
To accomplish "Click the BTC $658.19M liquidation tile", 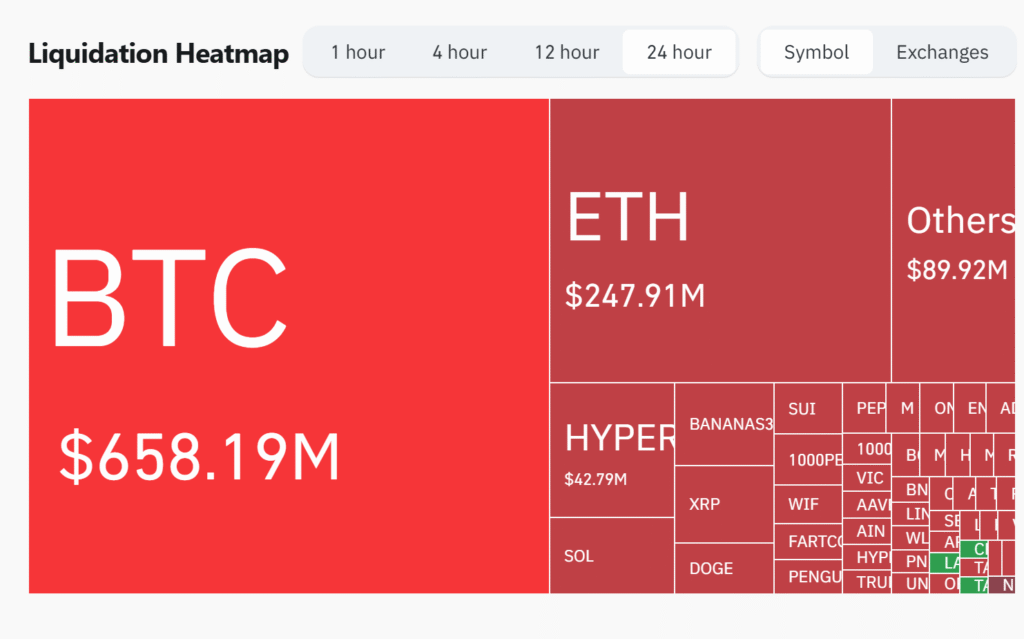I will point(289,345).
